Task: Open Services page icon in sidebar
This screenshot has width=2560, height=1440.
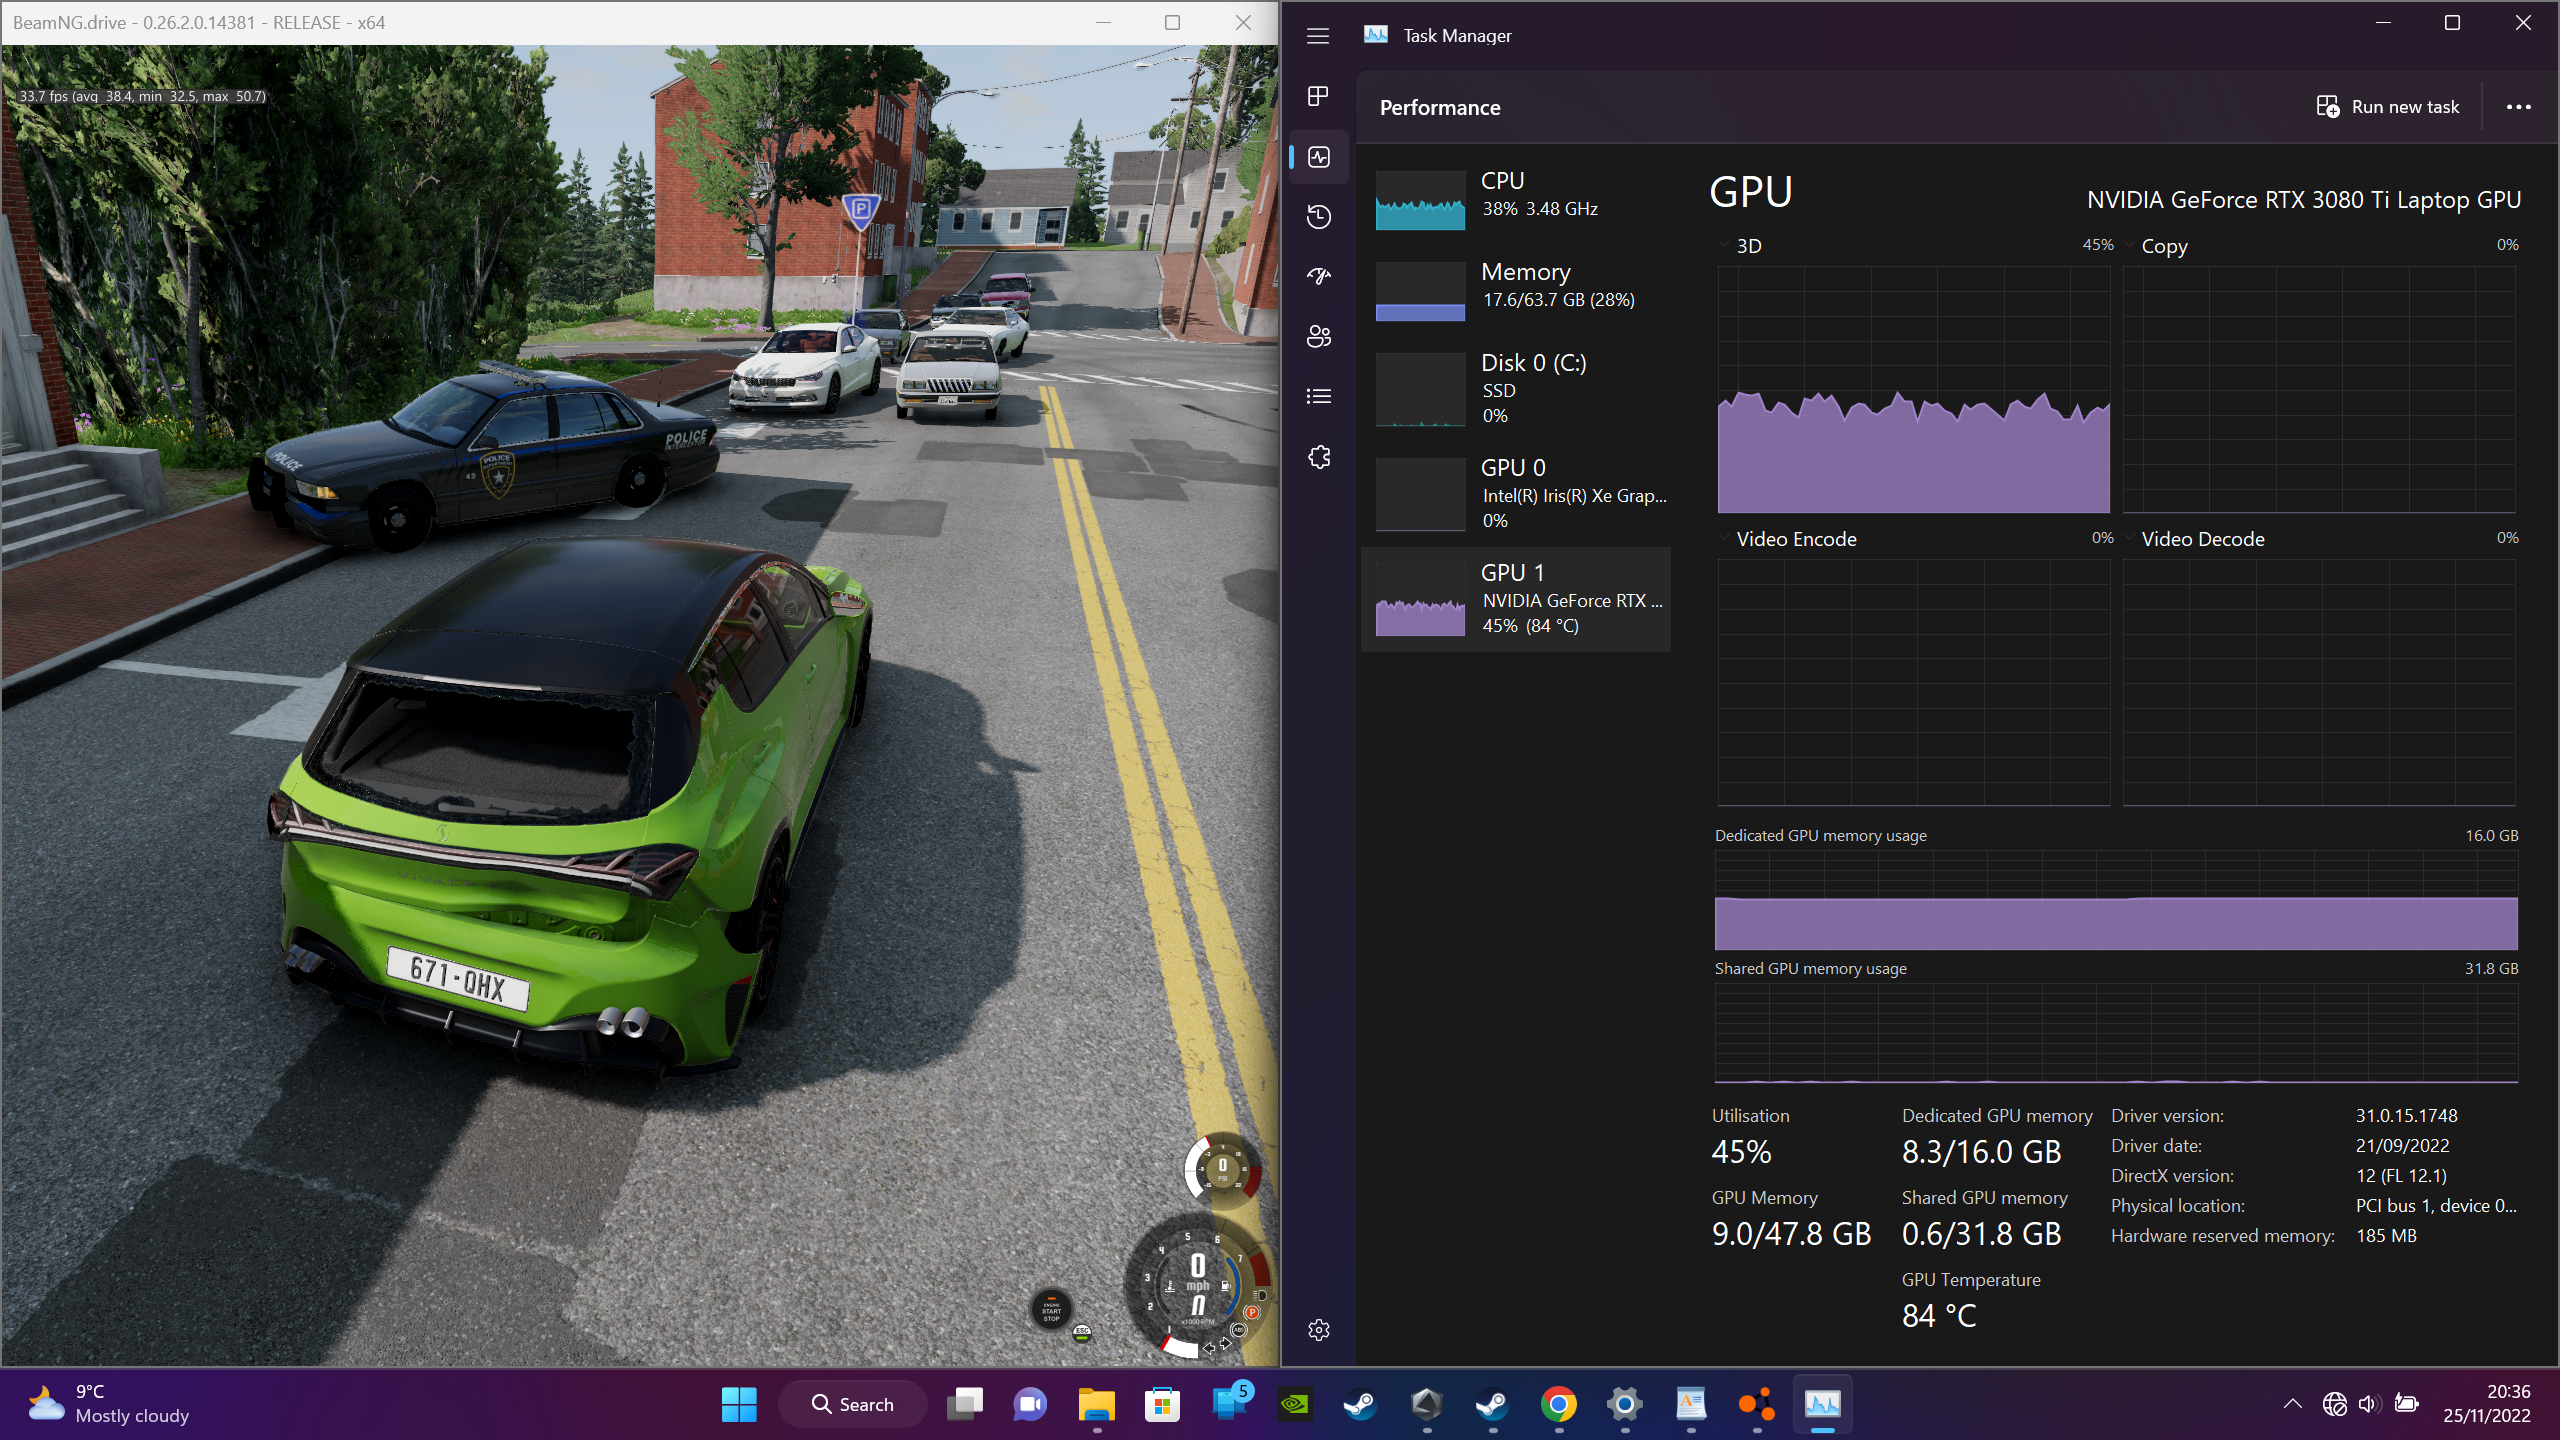Action: click(1318, 457)
